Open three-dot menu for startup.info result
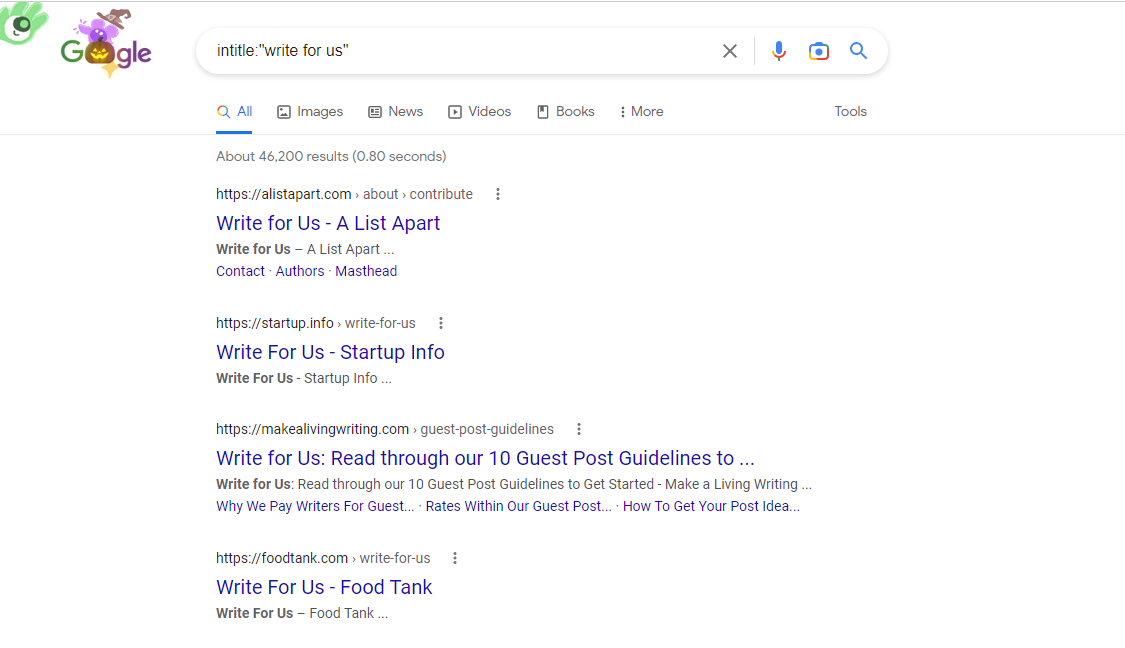 441,323
